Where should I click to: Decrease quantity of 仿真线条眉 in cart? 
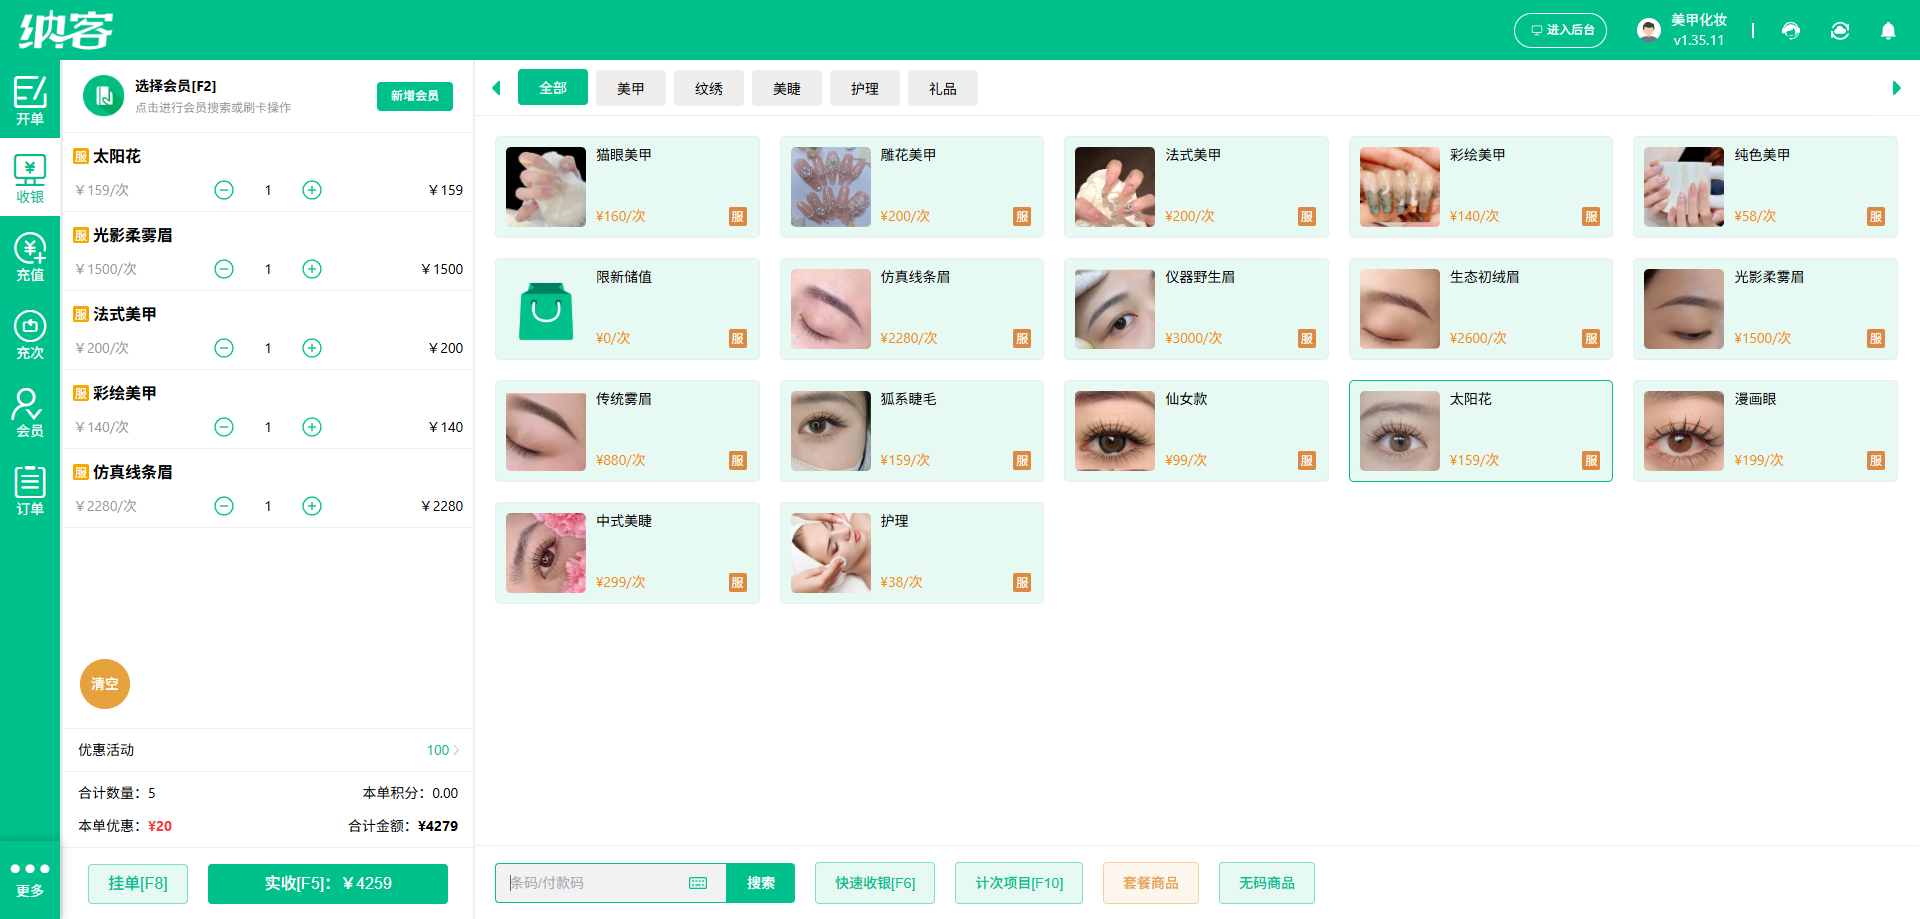point(224,506)
